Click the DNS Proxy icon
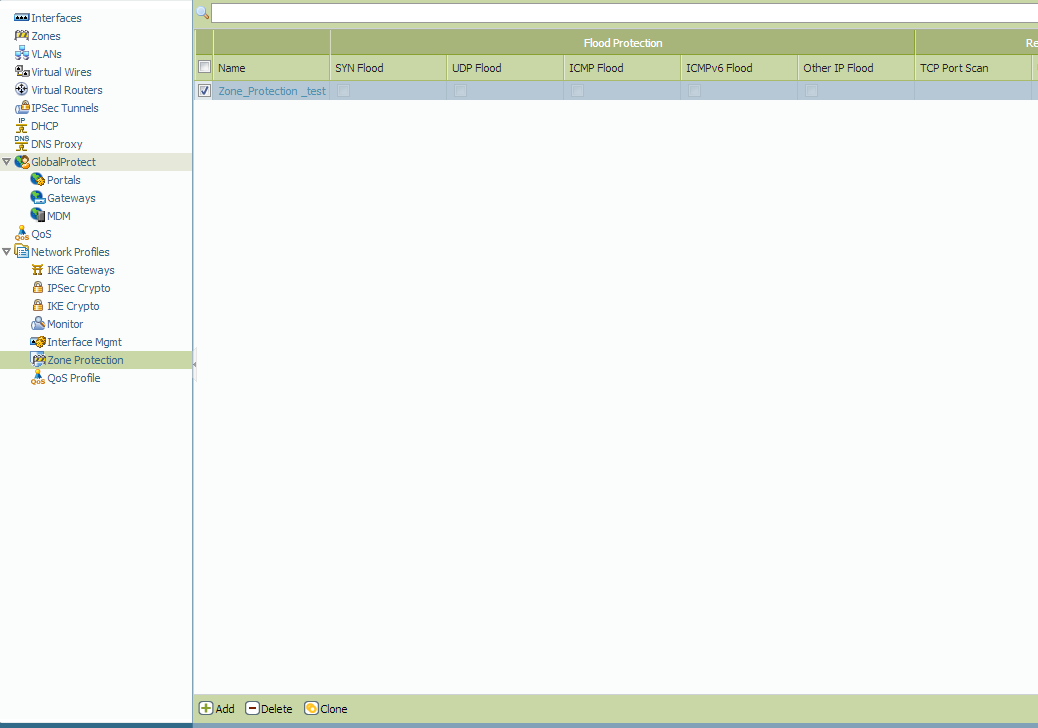 click(22, 144)
